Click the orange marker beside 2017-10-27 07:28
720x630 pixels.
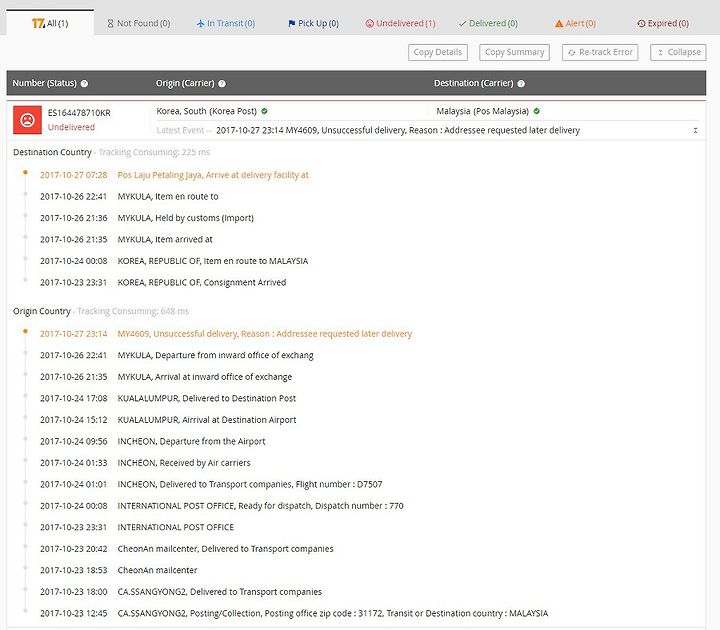coord(25,173)
